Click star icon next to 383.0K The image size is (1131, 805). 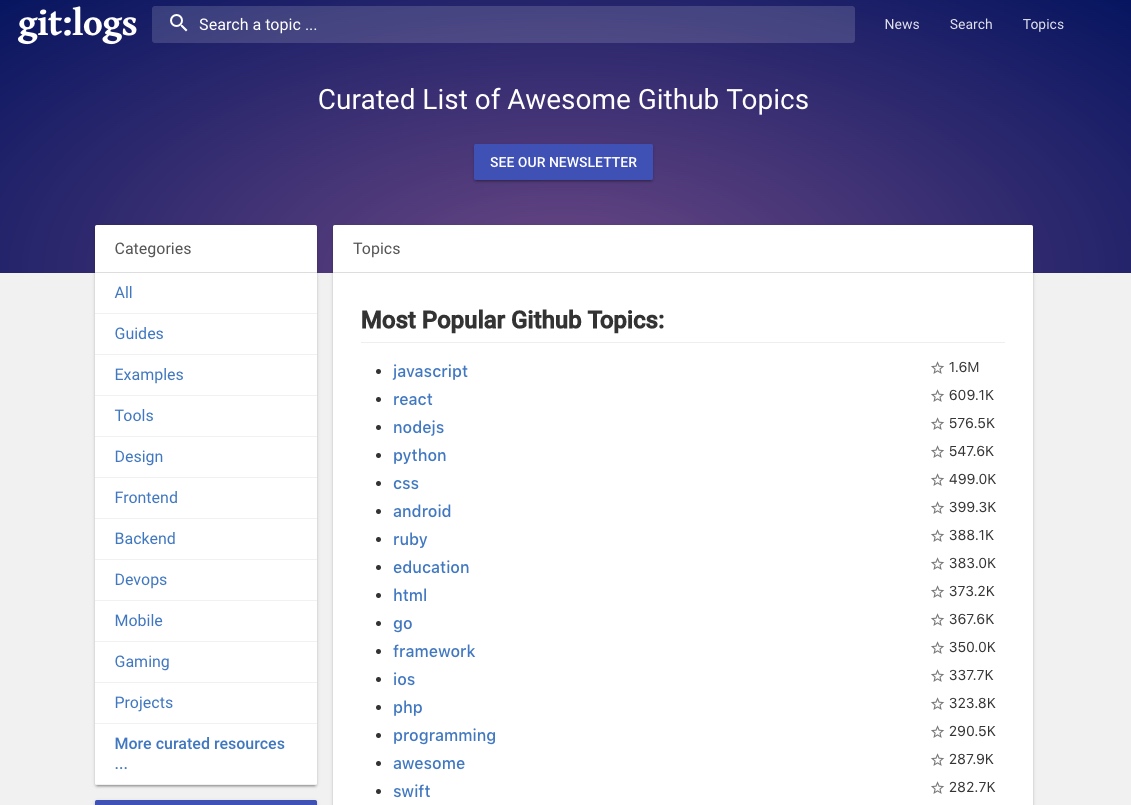938,564
